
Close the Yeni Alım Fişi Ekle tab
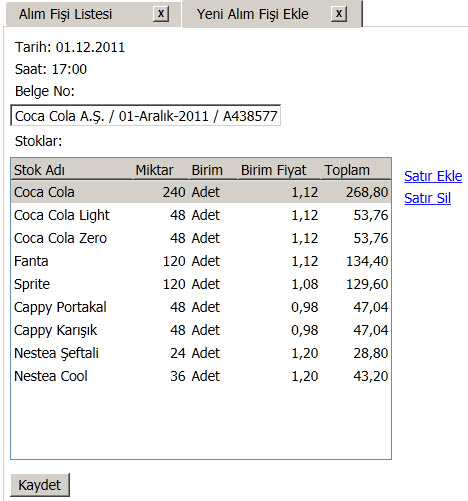coord(339,14)
